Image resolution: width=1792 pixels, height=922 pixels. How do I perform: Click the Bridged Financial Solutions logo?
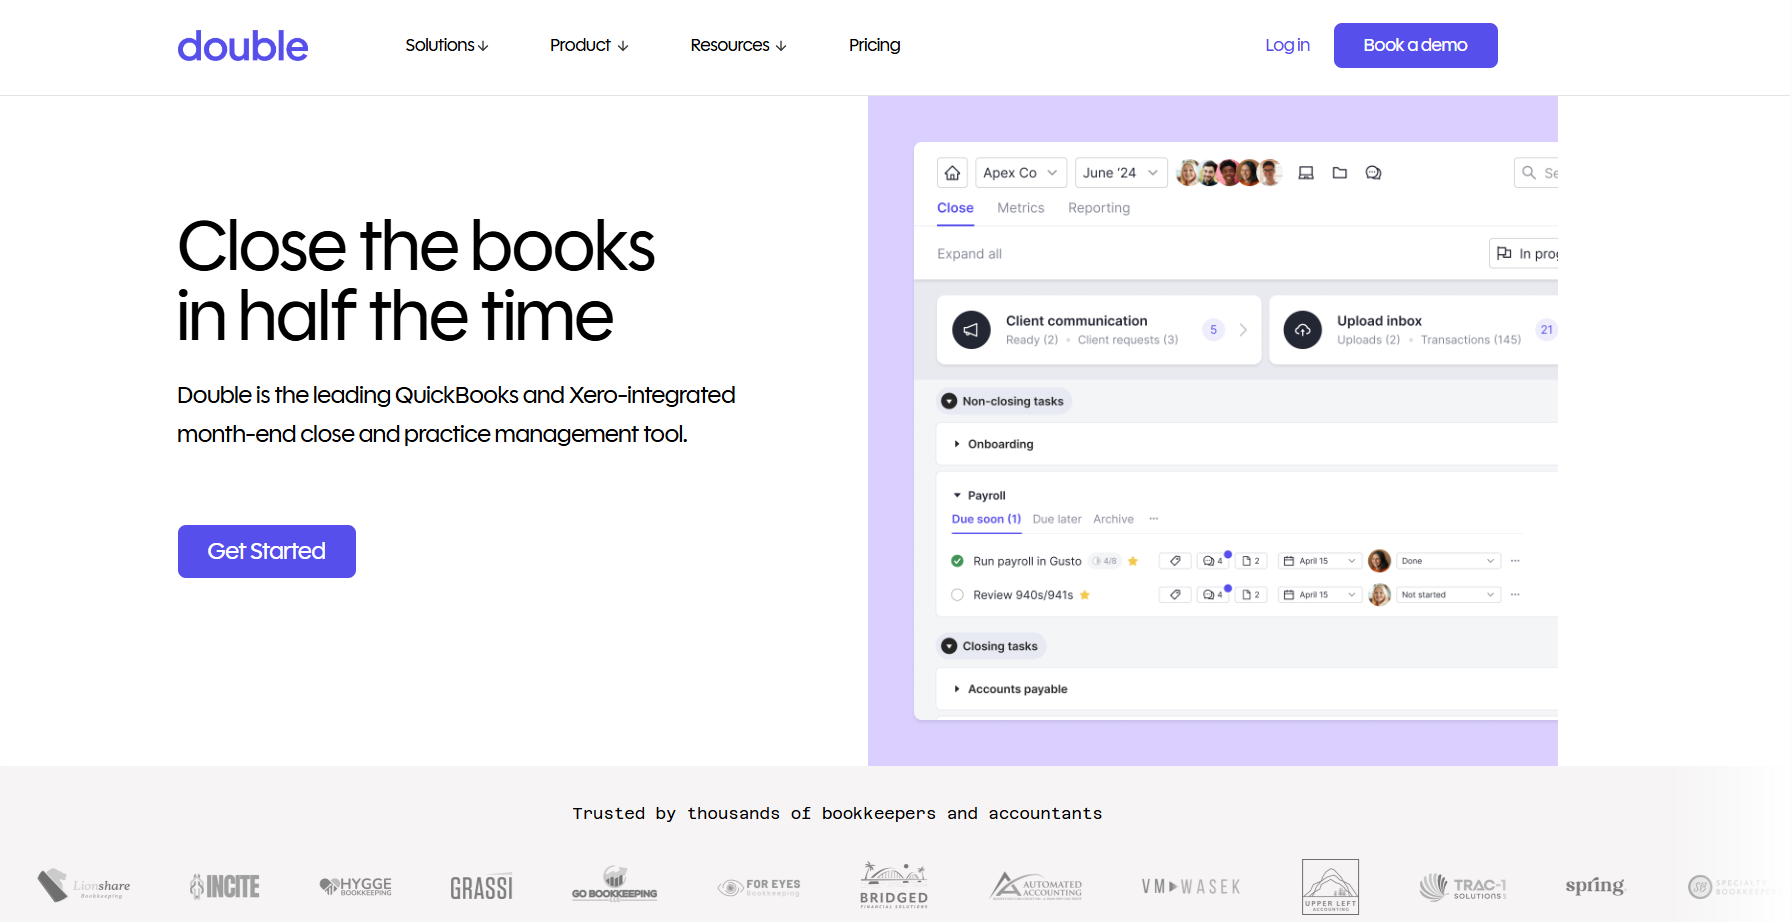(894, 885)
